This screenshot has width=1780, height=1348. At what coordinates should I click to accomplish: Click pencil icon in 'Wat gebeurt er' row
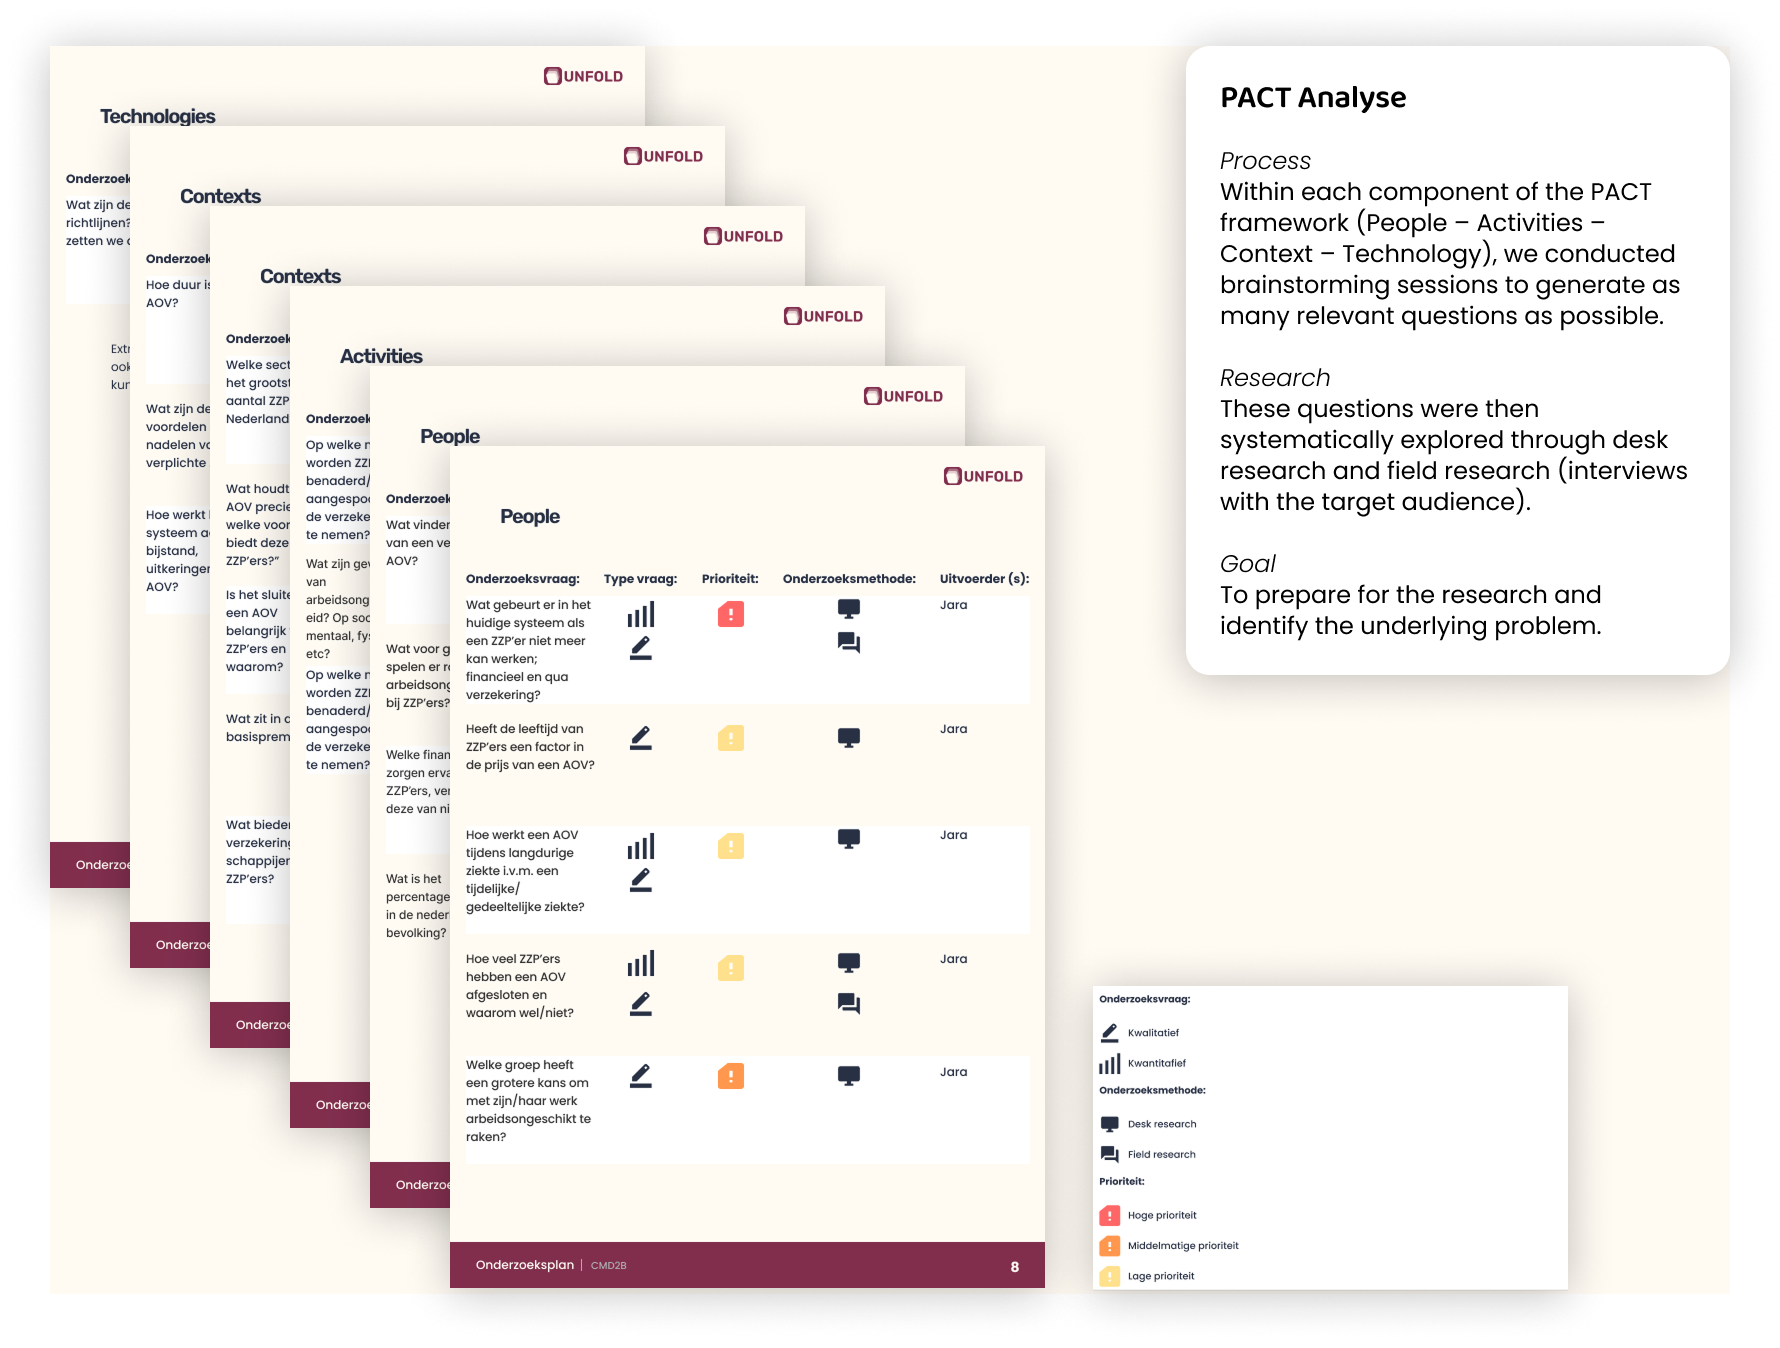(641, 648)
